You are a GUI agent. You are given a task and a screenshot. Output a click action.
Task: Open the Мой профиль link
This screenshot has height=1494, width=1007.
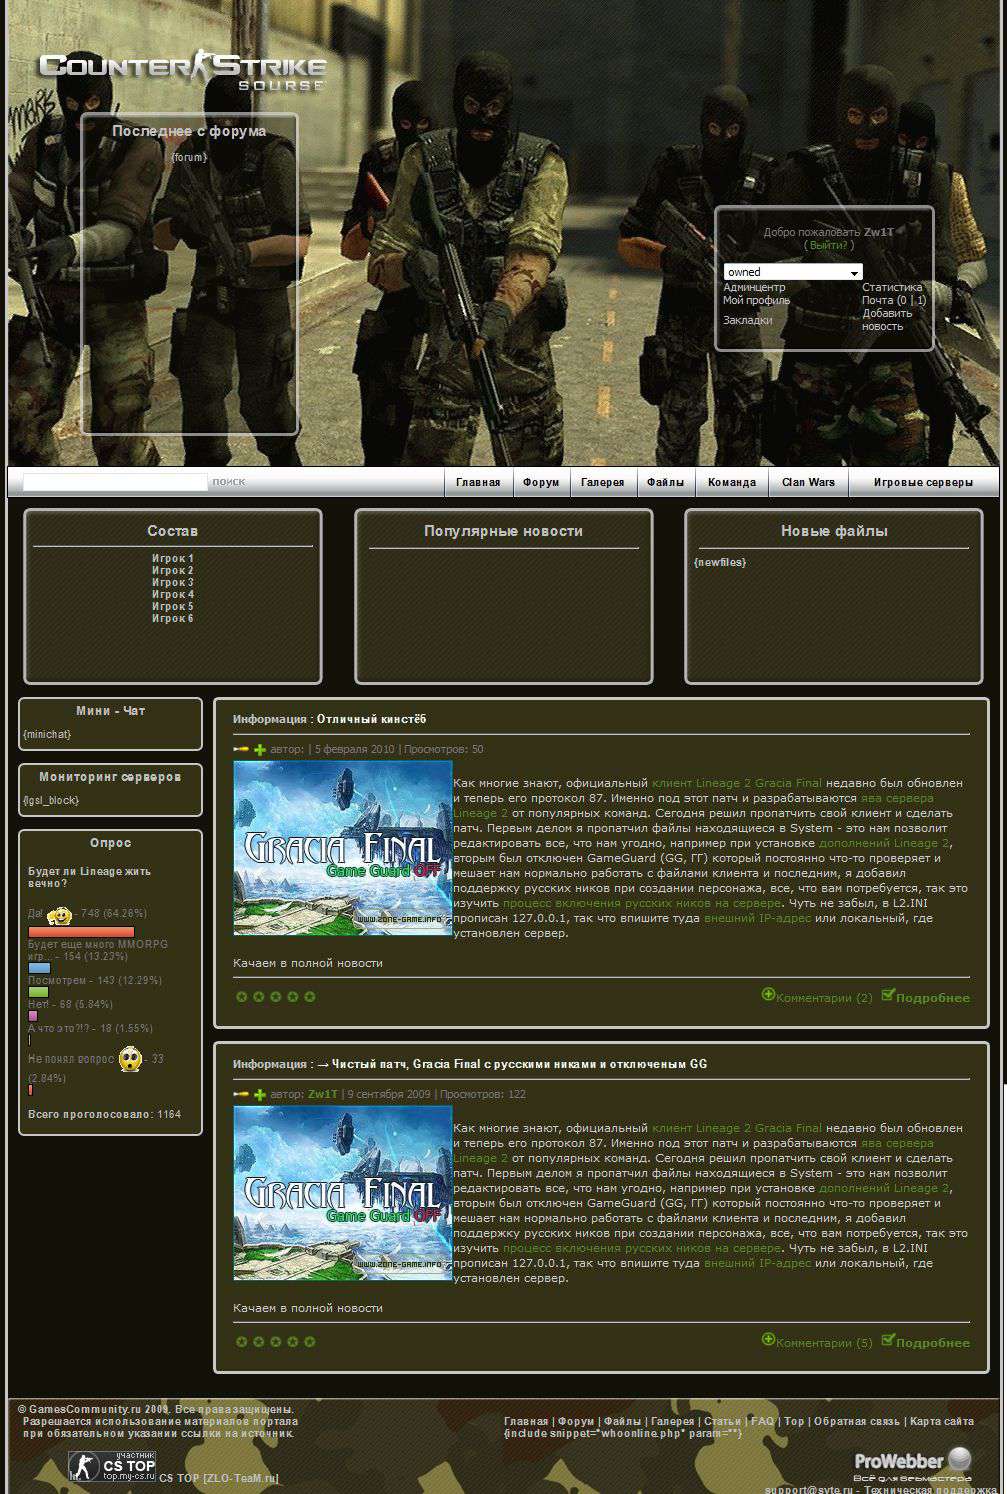click(x=756, y=300)
